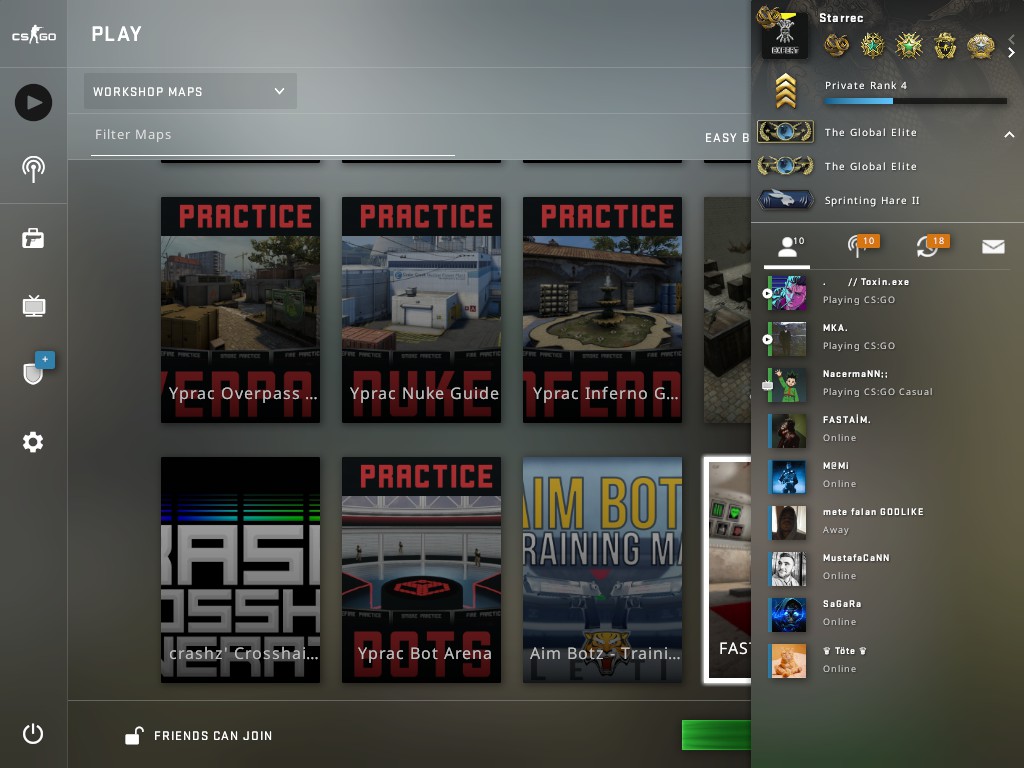Click Toxin.exe's friend avatar
1024x768 pixels.
(x=788, y=293)
